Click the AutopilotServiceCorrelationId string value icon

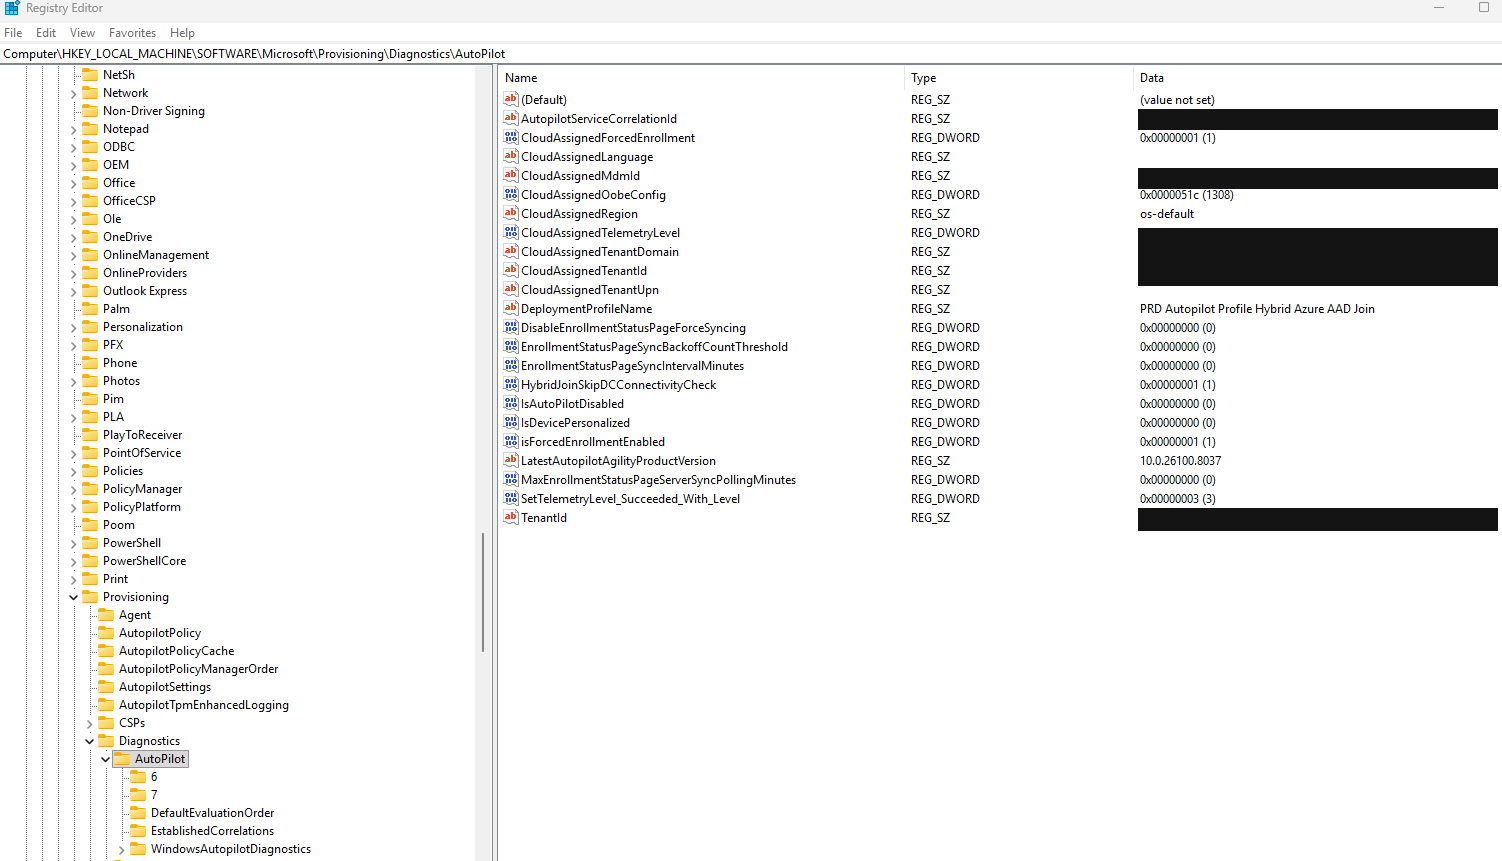pos(511,118)
